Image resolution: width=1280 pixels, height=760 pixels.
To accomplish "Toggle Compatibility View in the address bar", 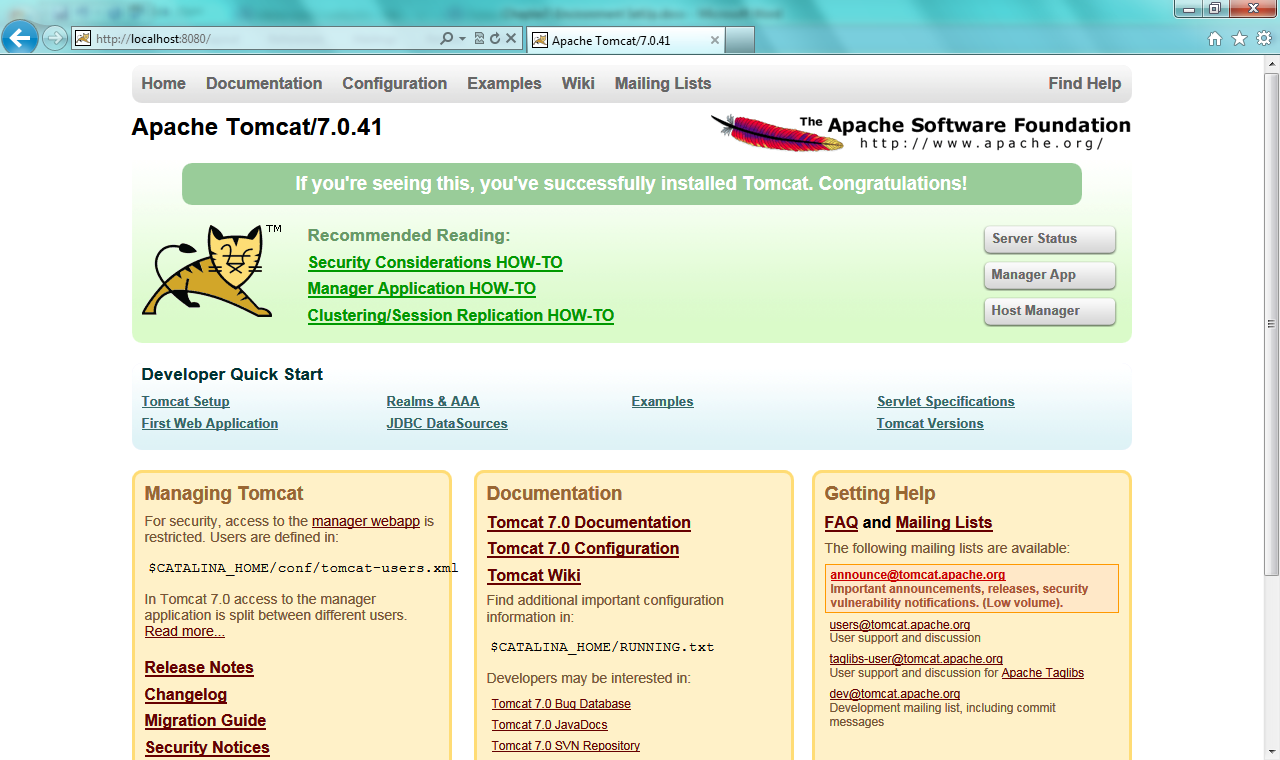I will (x=479, y=38).
